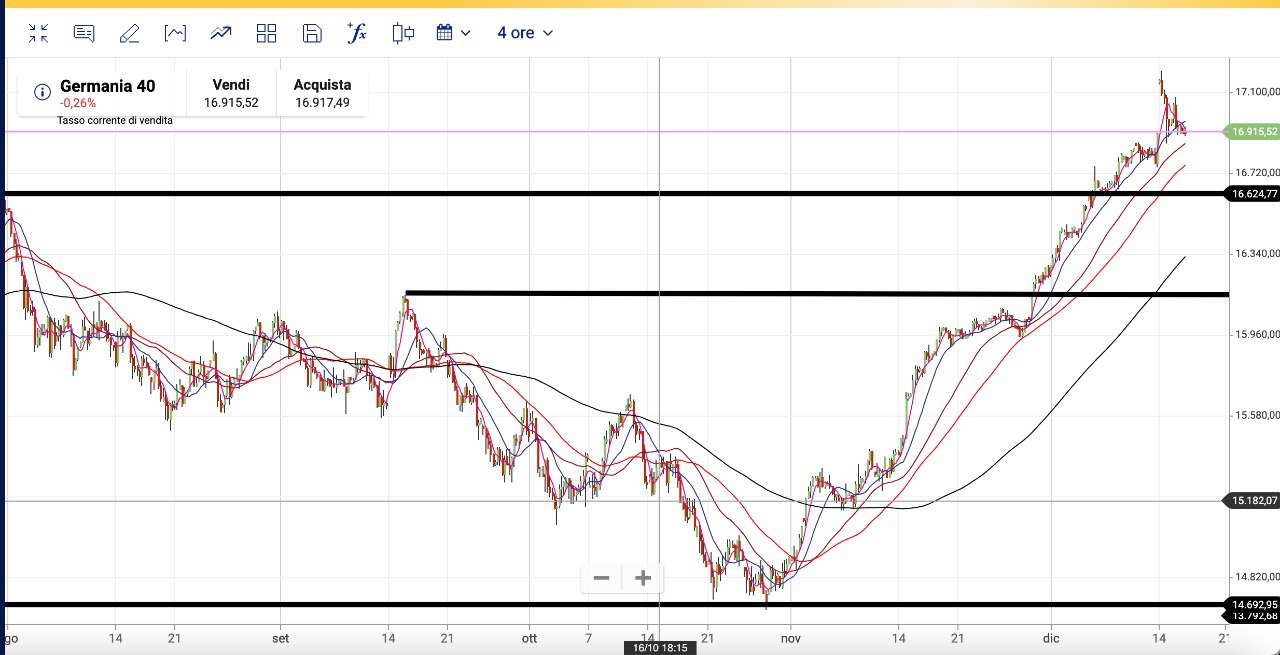1280x655 pixels.
Task: Open the four-square layout grid icon
Action: (266, 33)
